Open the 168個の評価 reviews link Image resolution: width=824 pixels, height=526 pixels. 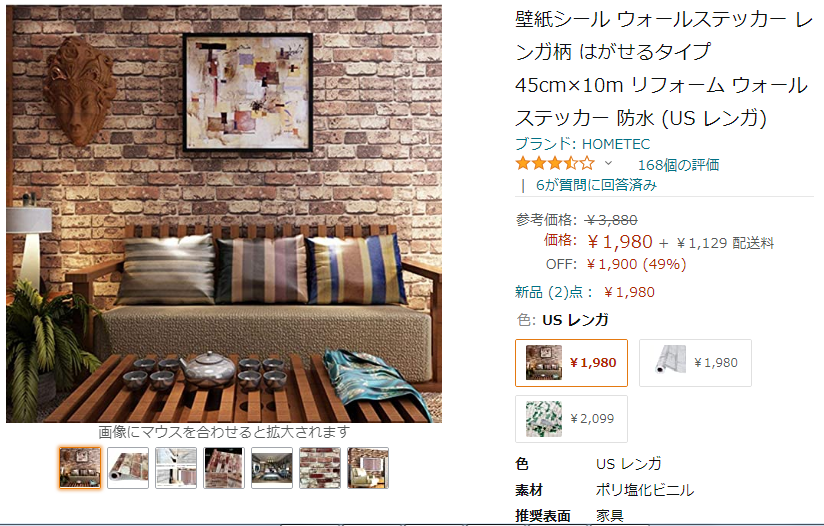(x=678, y=165)
